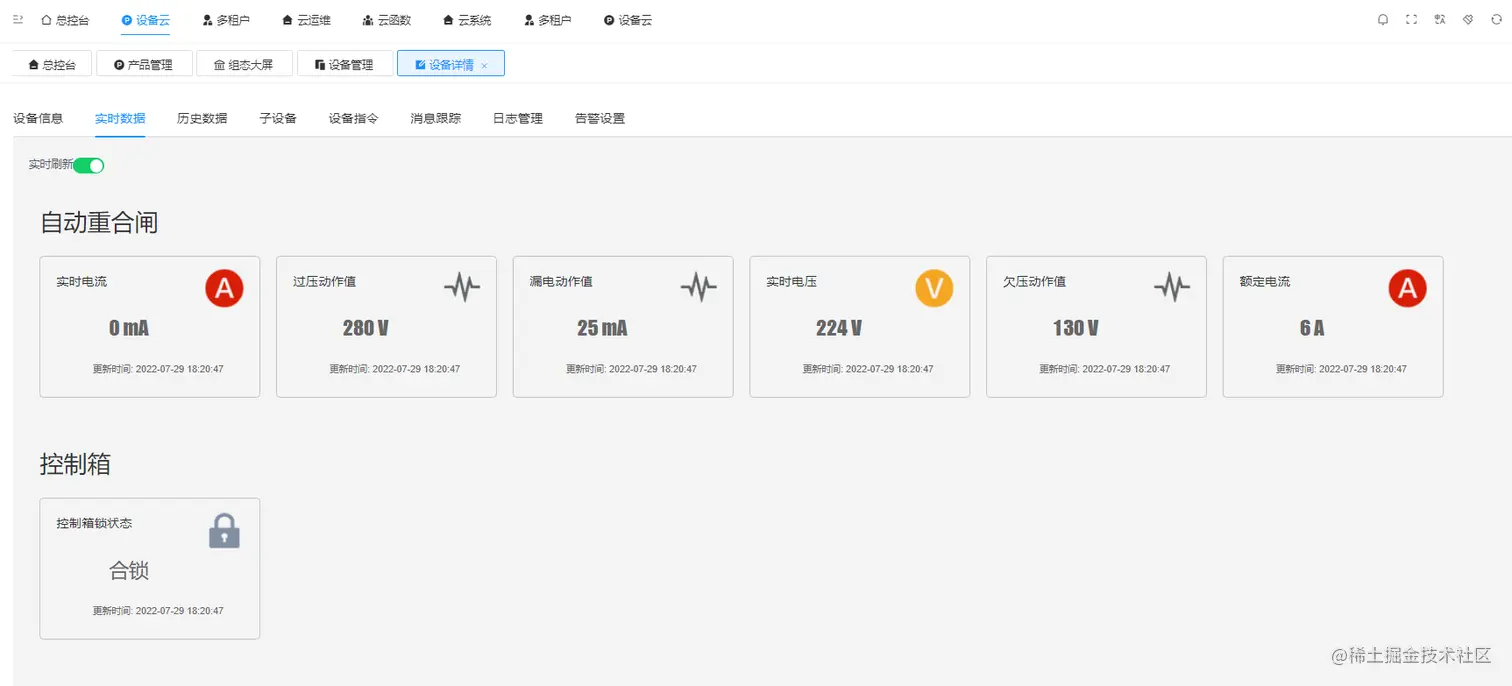
Task: Click the 控制箱 section heading
Action: [x=75, y=464]
